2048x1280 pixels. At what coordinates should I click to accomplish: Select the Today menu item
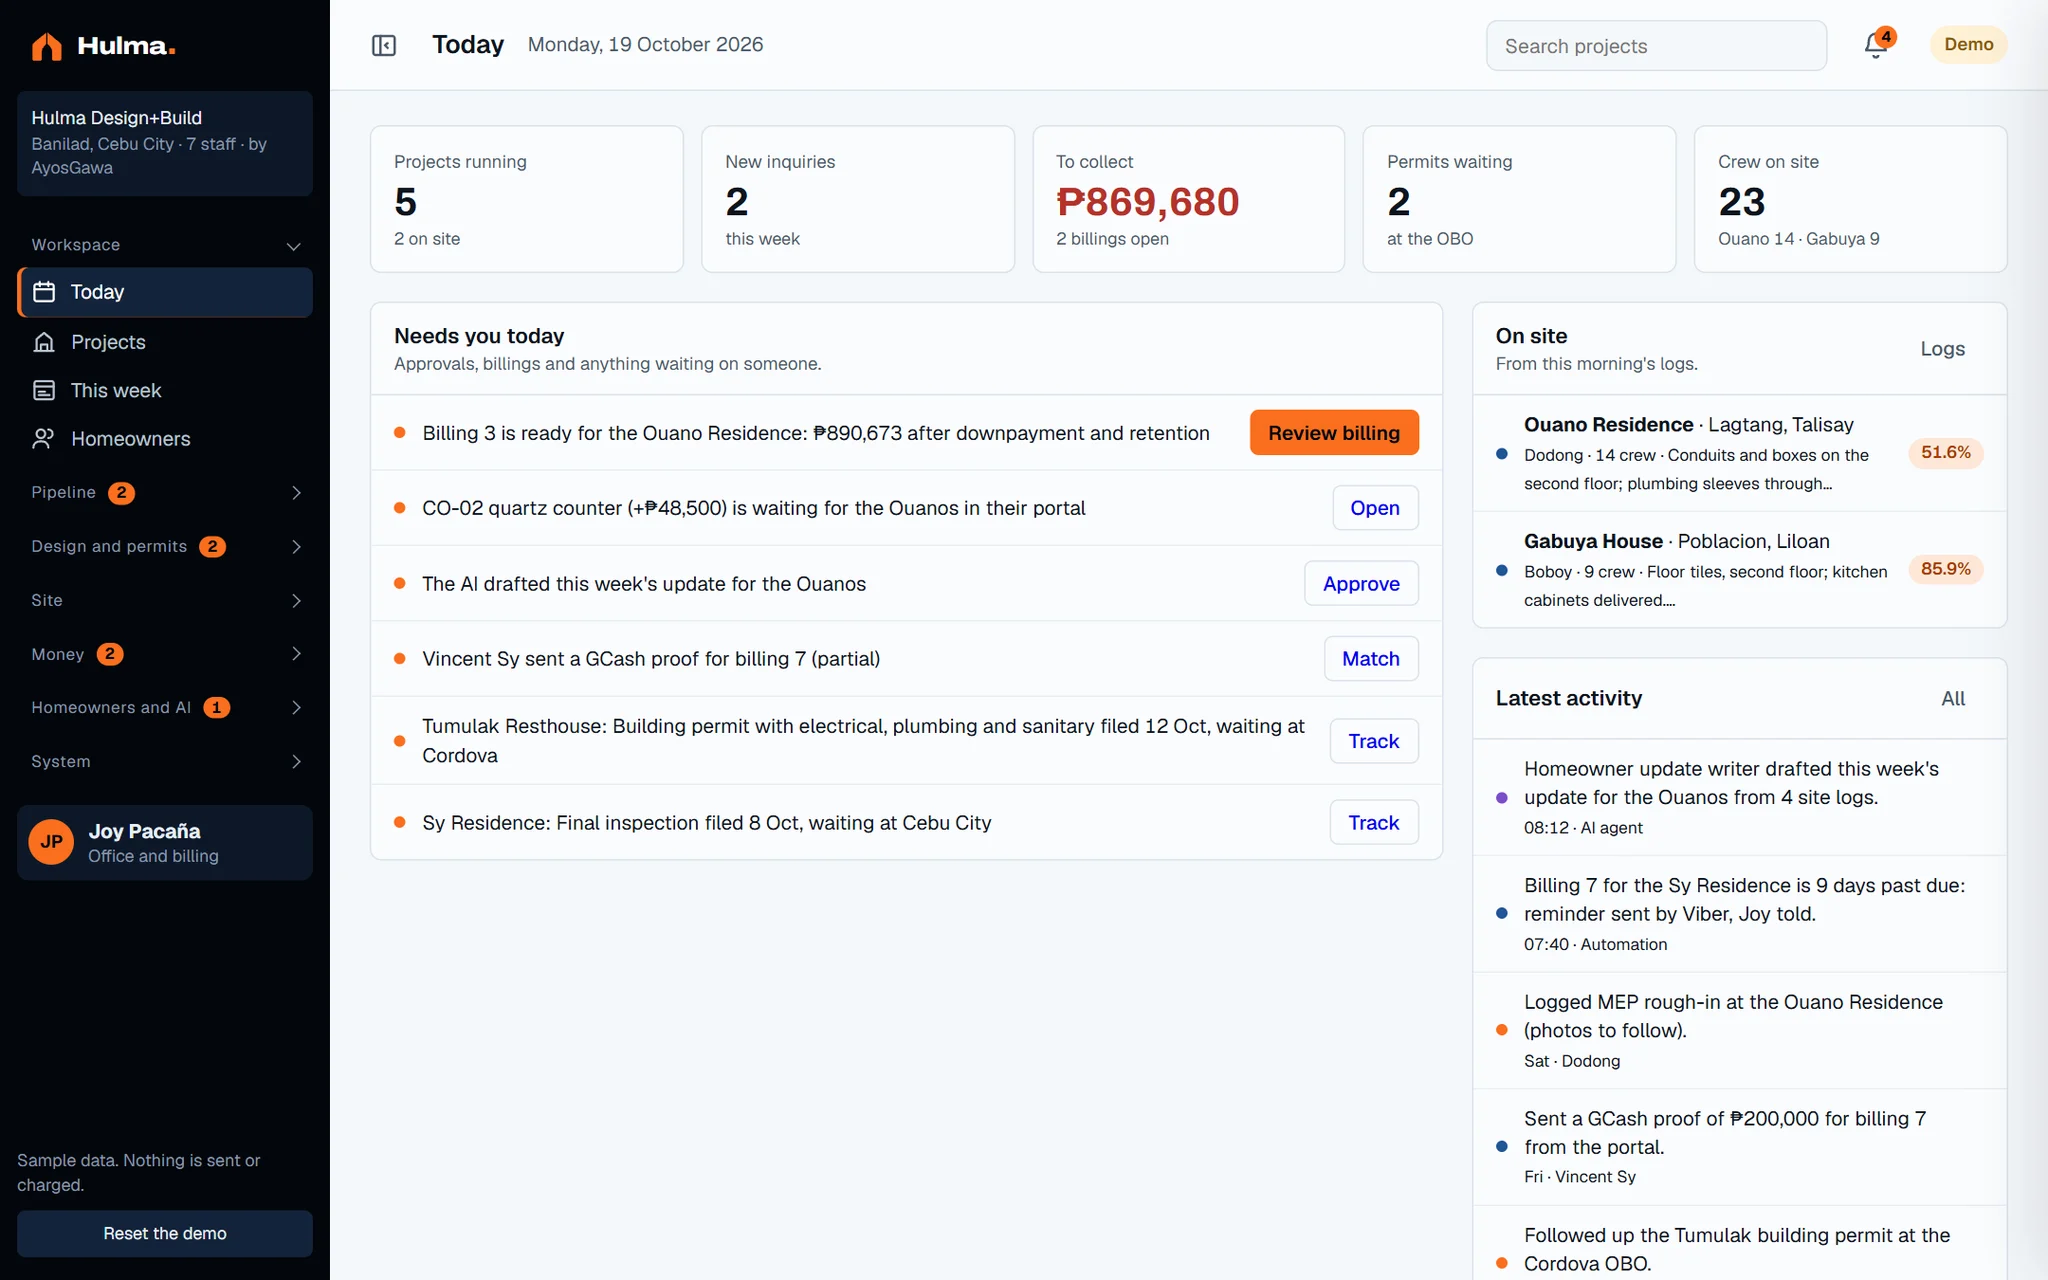(165, 292)
